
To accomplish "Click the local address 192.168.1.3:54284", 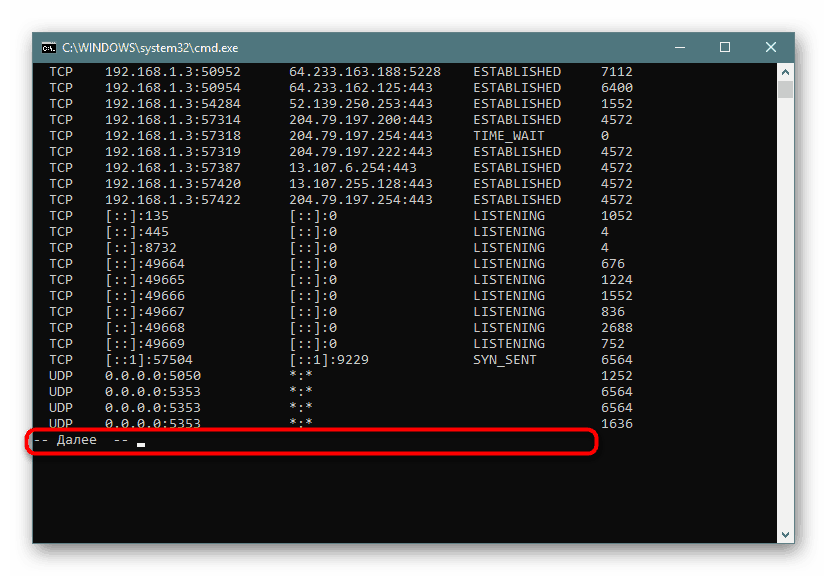I will tap(173, 104).
